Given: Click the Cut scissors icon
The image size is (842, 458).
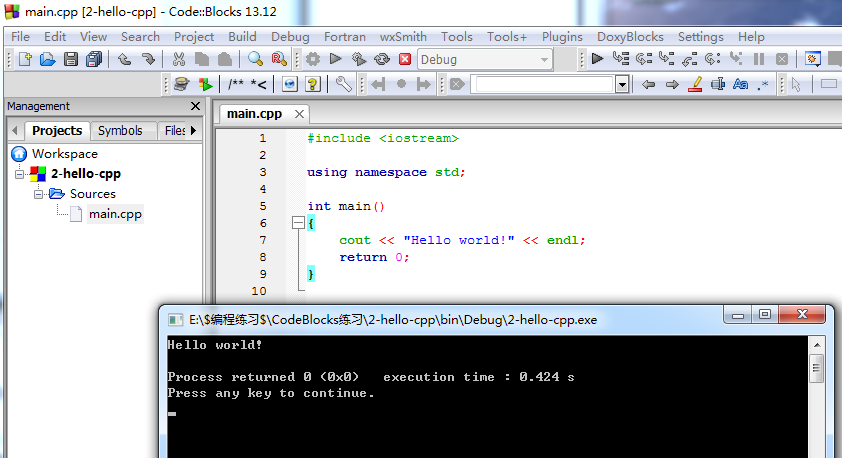Looking at the screenshot, I should pos(179,59).
